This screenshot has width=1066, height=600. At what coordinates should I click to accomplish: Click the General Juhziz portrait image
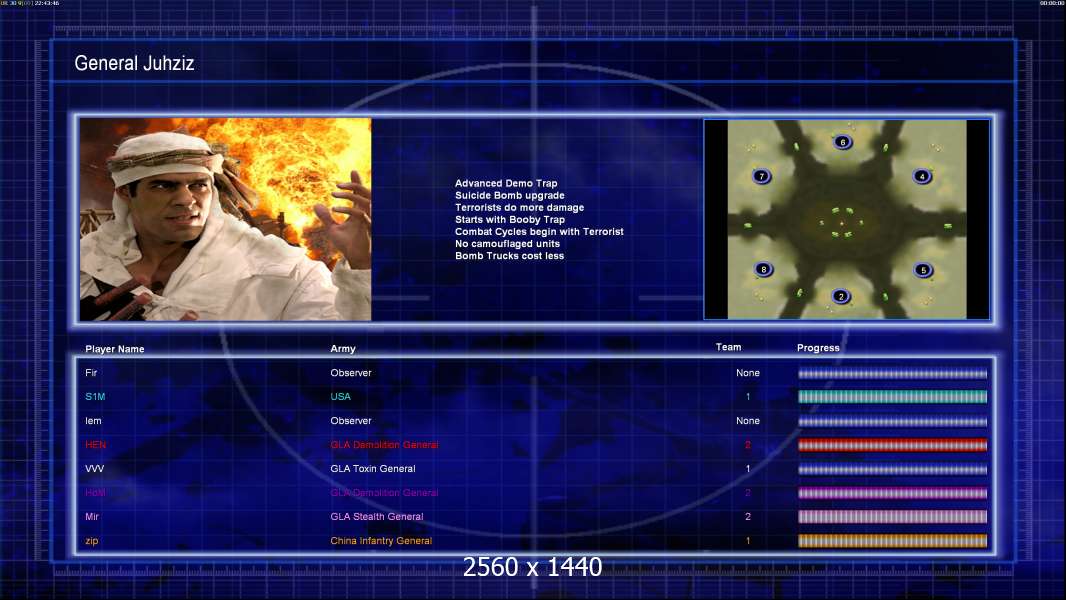pos(225,219)
